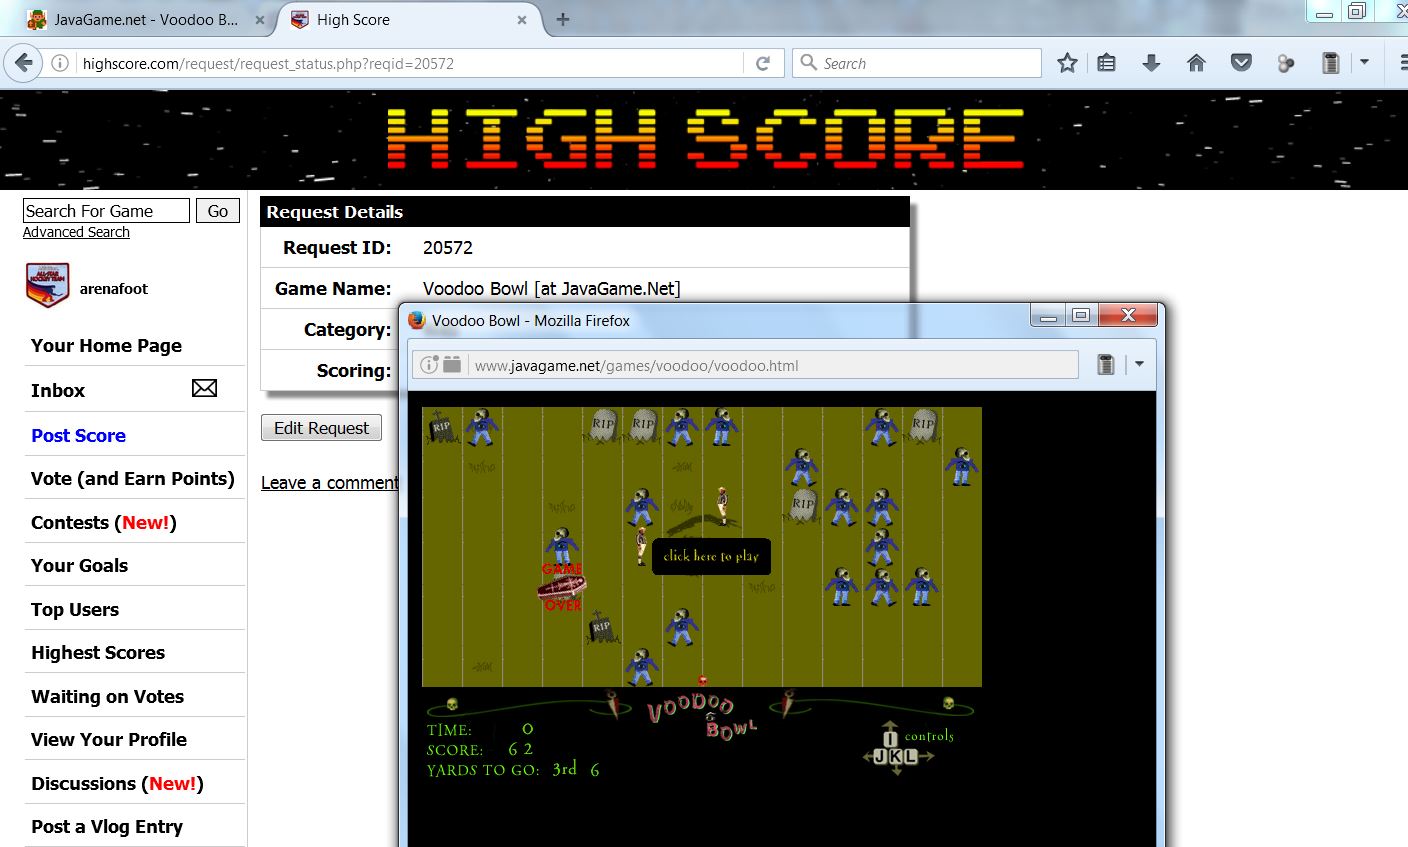Bookmark this page using the star icon
Viewport: 1408px width, 847px height.
(1066, 62)
